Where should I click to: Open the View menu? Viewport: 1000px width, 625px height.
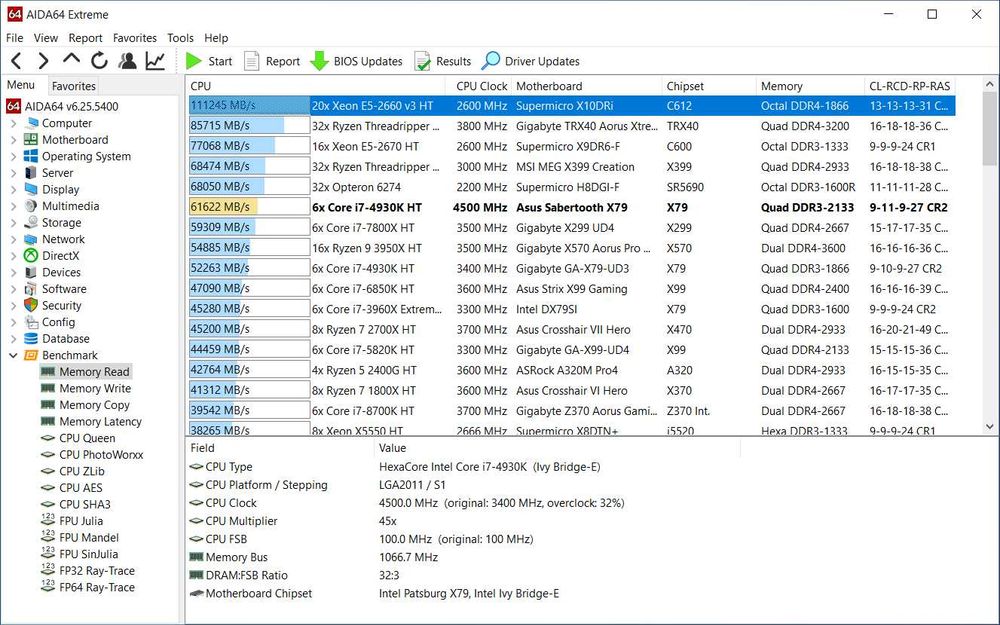(x=46, y=38)
